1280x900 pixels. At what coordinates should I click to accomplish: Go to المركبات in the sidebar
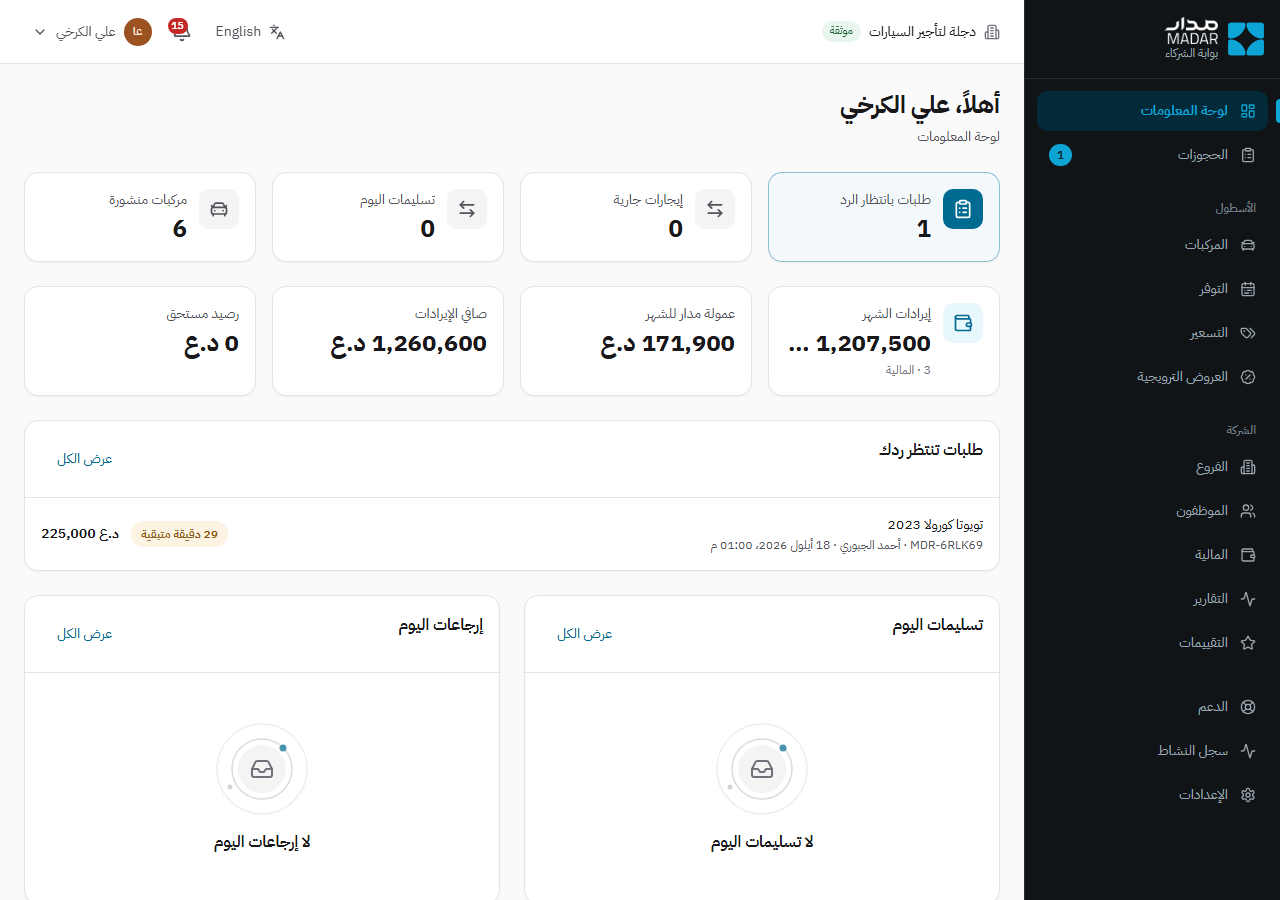[x=1152, y=245]
